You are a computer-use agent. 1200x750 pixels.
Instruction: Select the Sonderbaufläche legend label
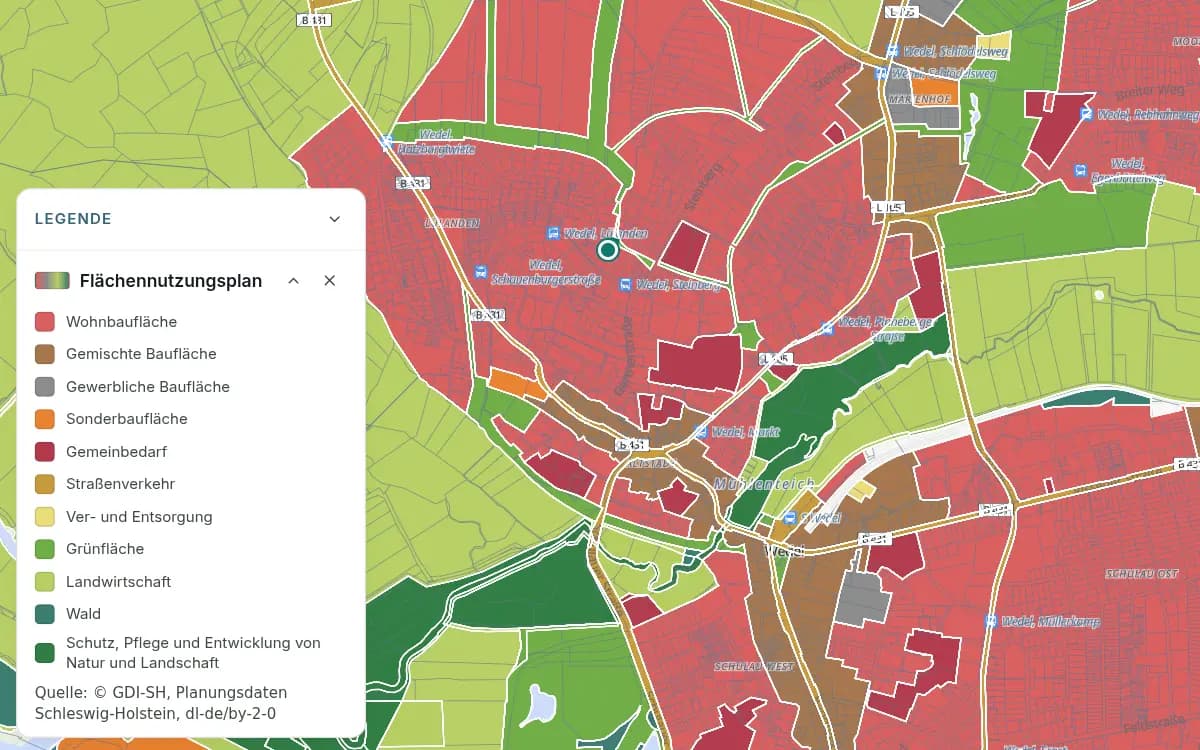[127, 419]
